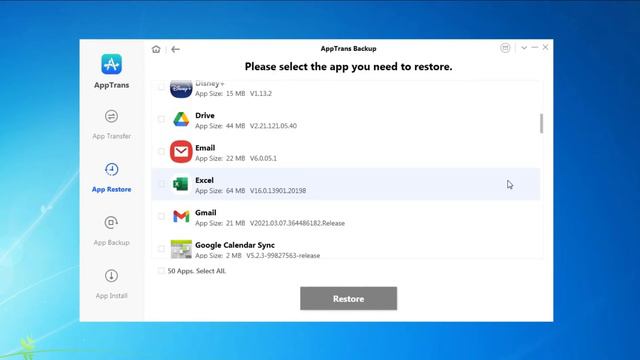Screen dimensions: 640x360
Task: Click the Excel app icon
Action: 180,184
